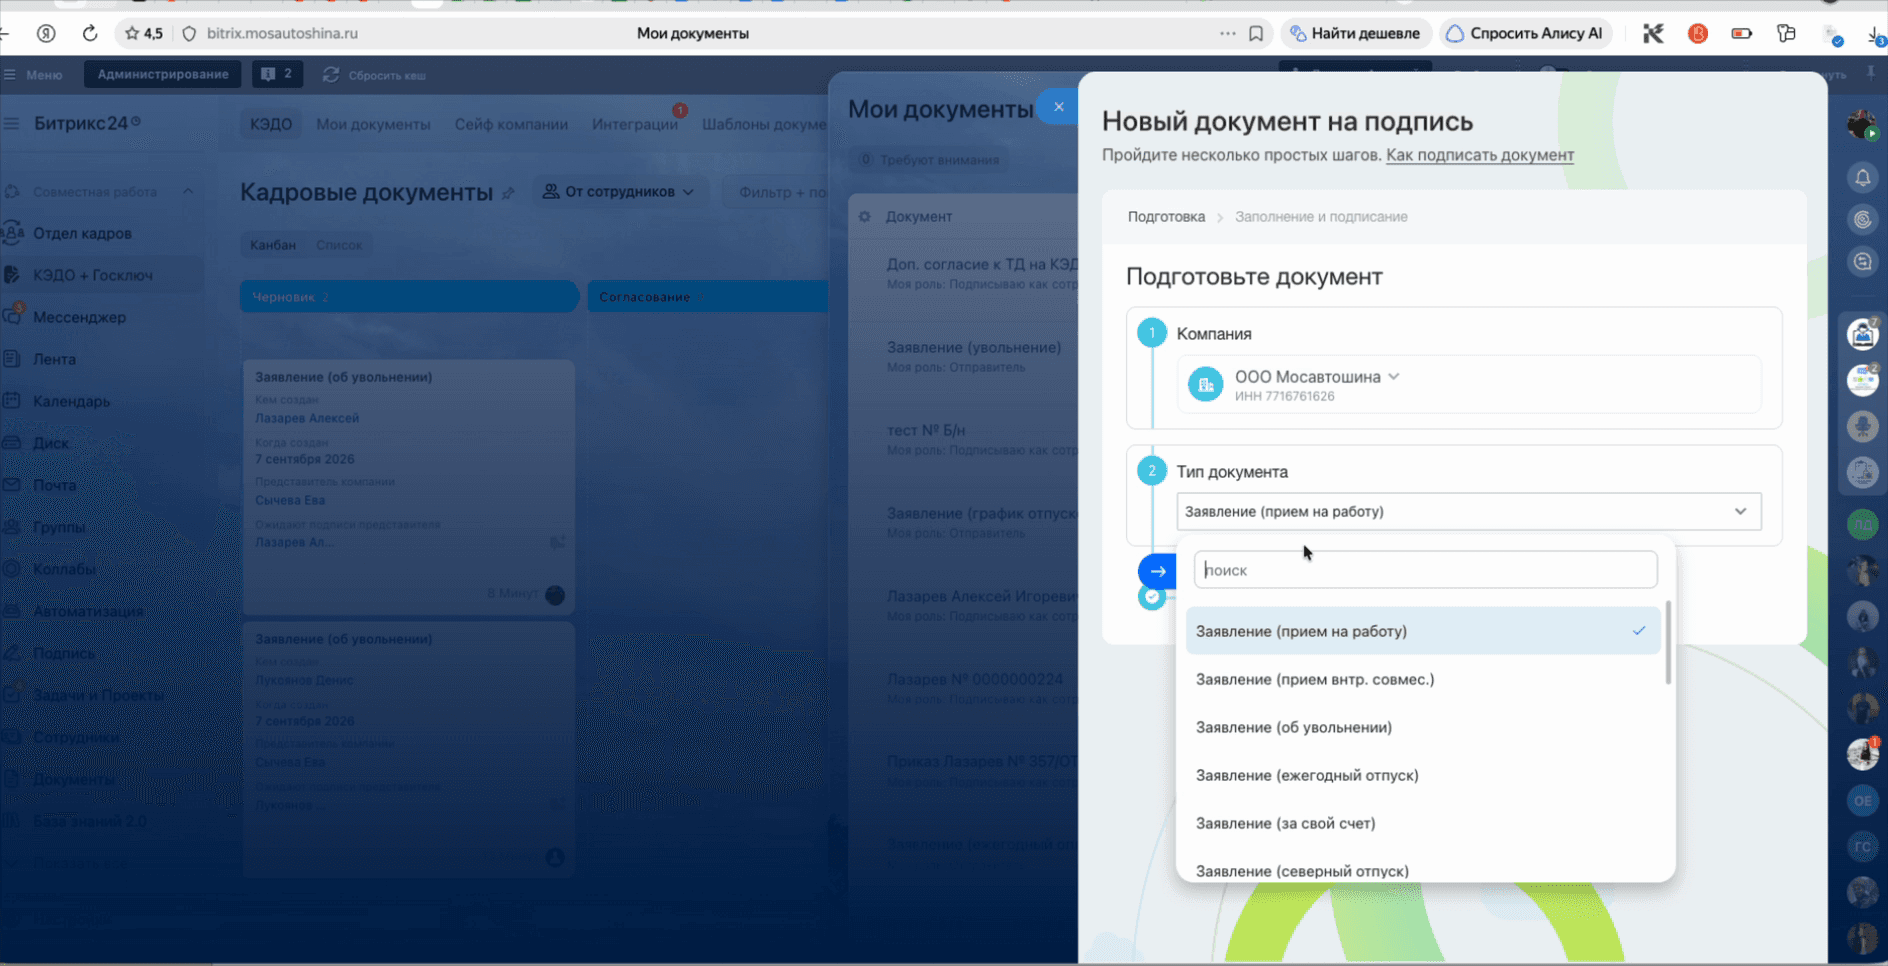Click the Сбросить кеш refresh icon
The height and width of the screenshot is (966, 1888).
pyautogui.click(x=331, y=75)
